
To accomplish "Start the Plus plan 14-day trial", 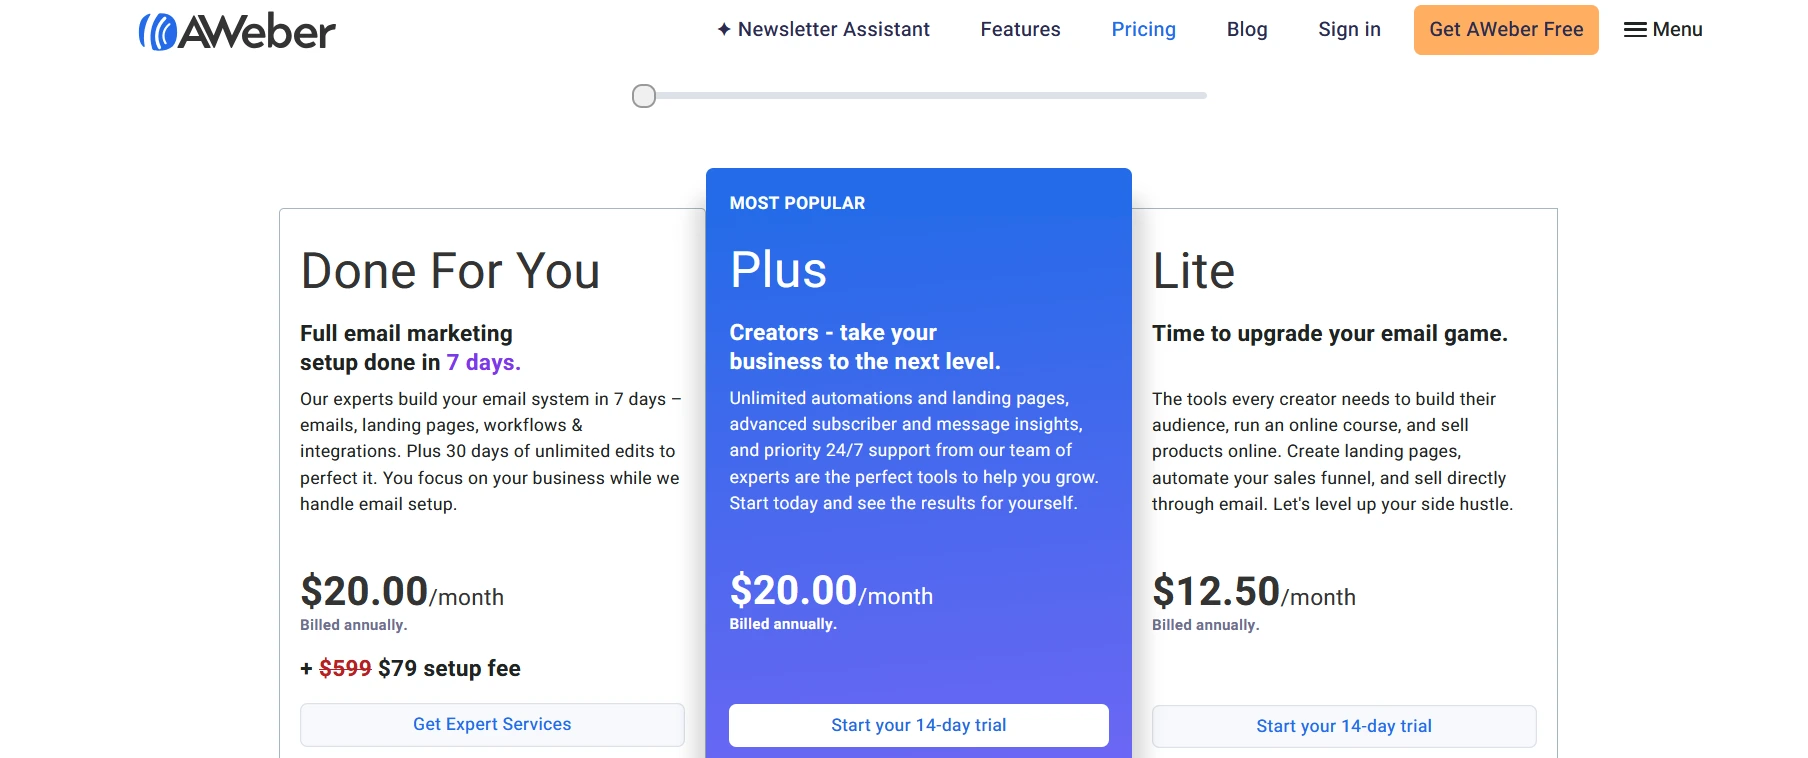I will (x=918, y=725).
